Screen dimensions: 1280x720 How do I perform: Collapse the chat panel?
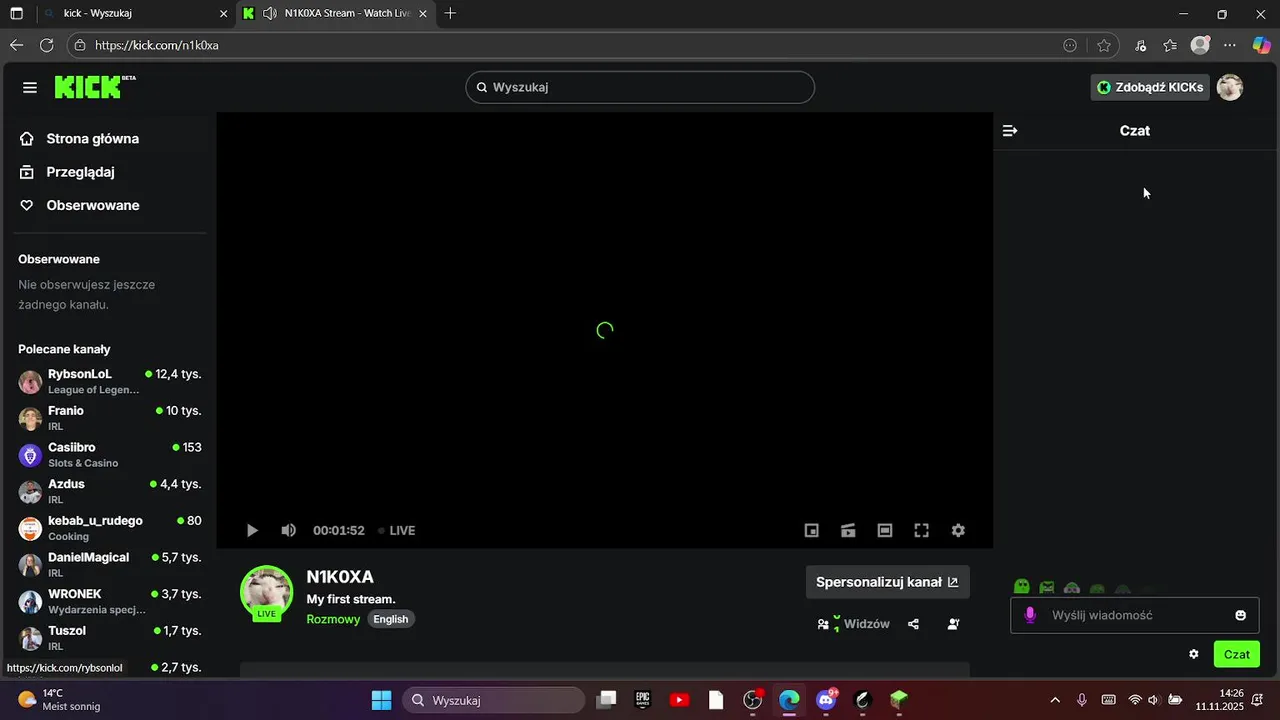(x=1010, y=131)
